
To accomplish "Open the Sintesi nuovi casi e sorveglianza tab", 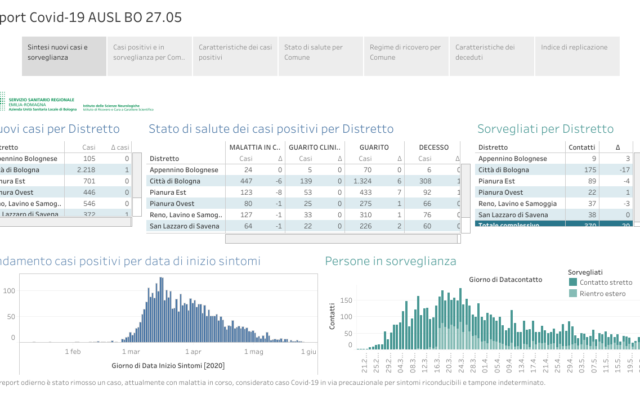I will click(x=64, y=56).
